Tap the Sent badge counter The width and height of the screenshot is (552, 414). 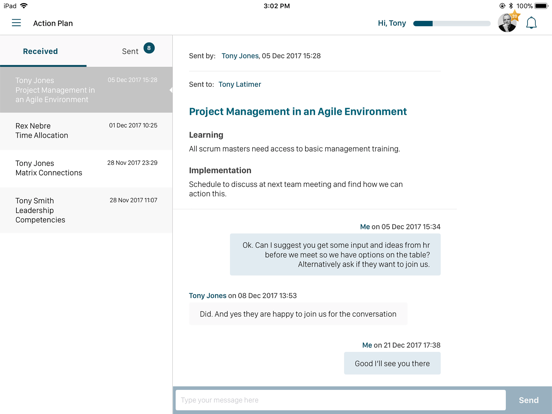click(x=149, y=48)
